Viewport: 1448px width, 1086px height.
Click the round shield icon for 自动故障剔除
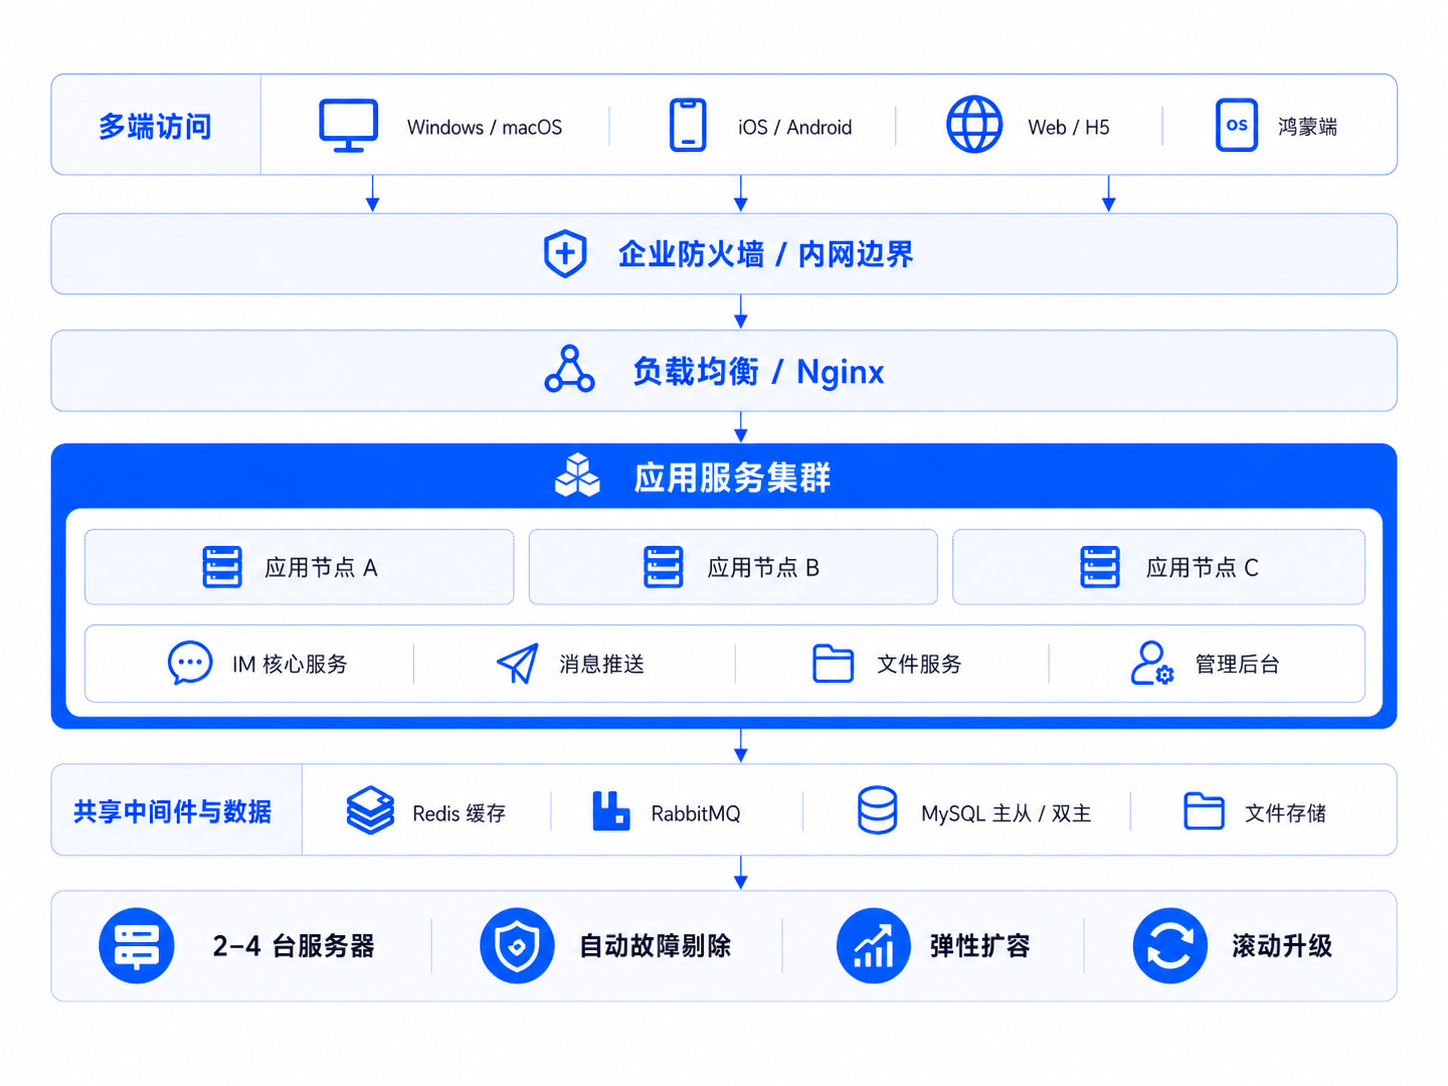click(517, 946)
